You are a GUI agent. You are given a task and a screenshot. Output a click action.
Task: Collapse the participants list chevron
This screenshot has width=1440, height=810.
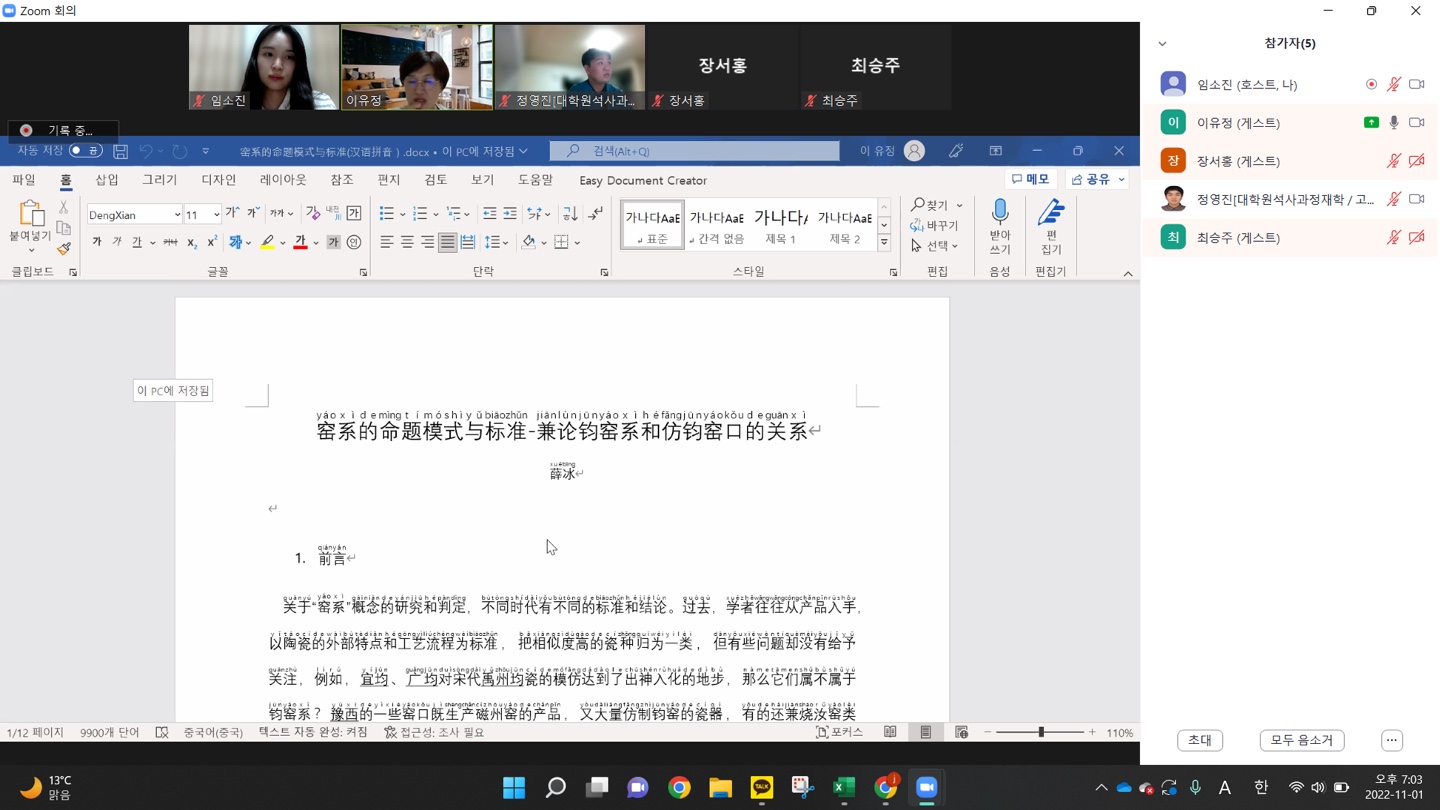tap(1162, 44)
